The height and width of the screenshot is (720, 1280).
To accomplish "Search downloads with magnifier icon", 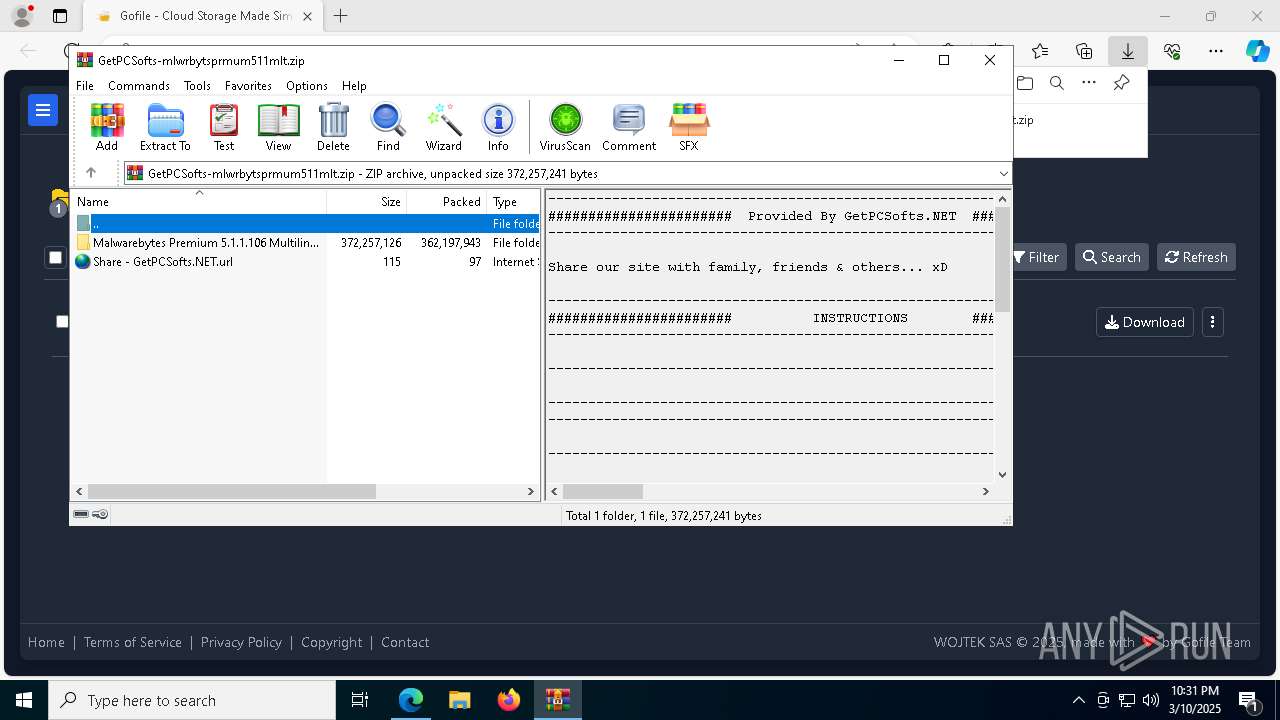I will 1057,83.
